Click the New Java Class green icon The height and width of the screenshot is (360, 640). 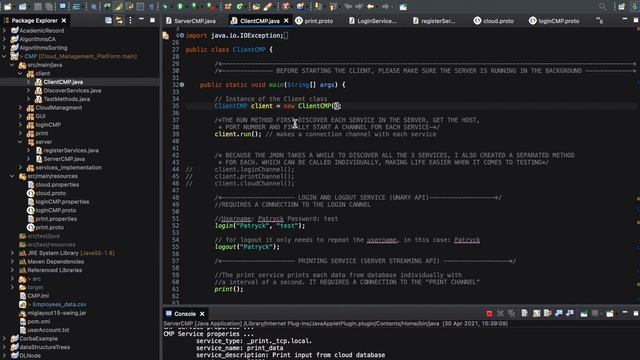click(x=240, y=6)
